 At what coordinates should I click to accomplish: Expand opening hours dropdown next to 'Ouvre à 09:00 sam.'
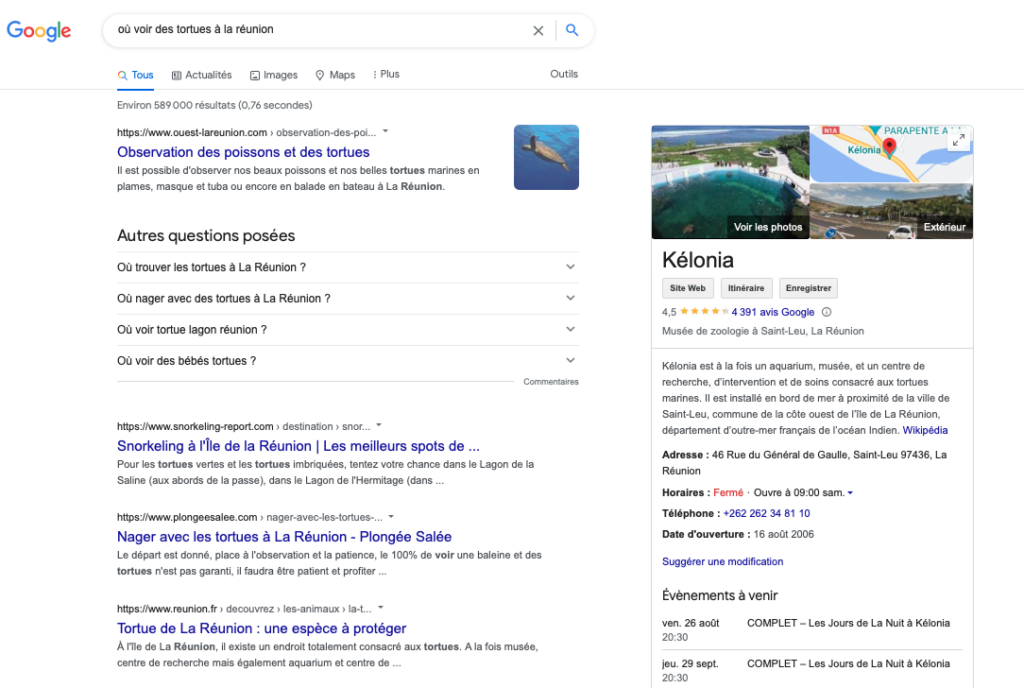850,493
